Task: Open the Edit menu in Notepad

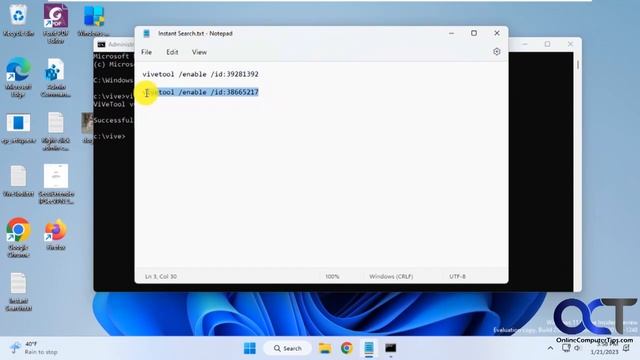Action: coord(172,52)
